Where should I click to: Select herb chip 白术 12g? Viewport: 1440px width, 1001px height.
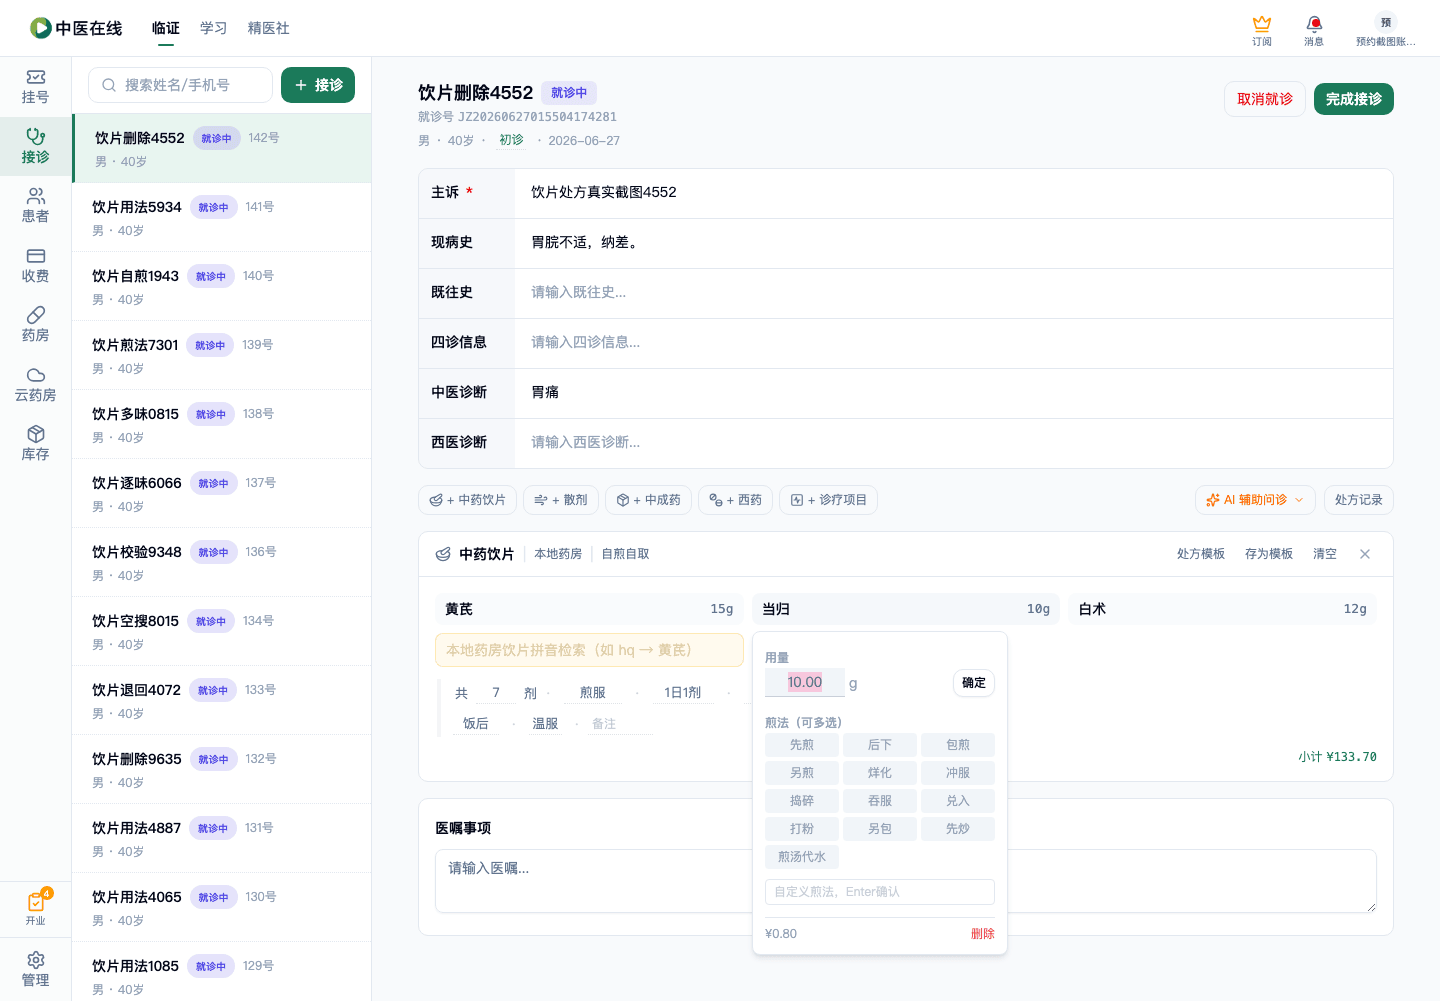tap(1223, 609)
